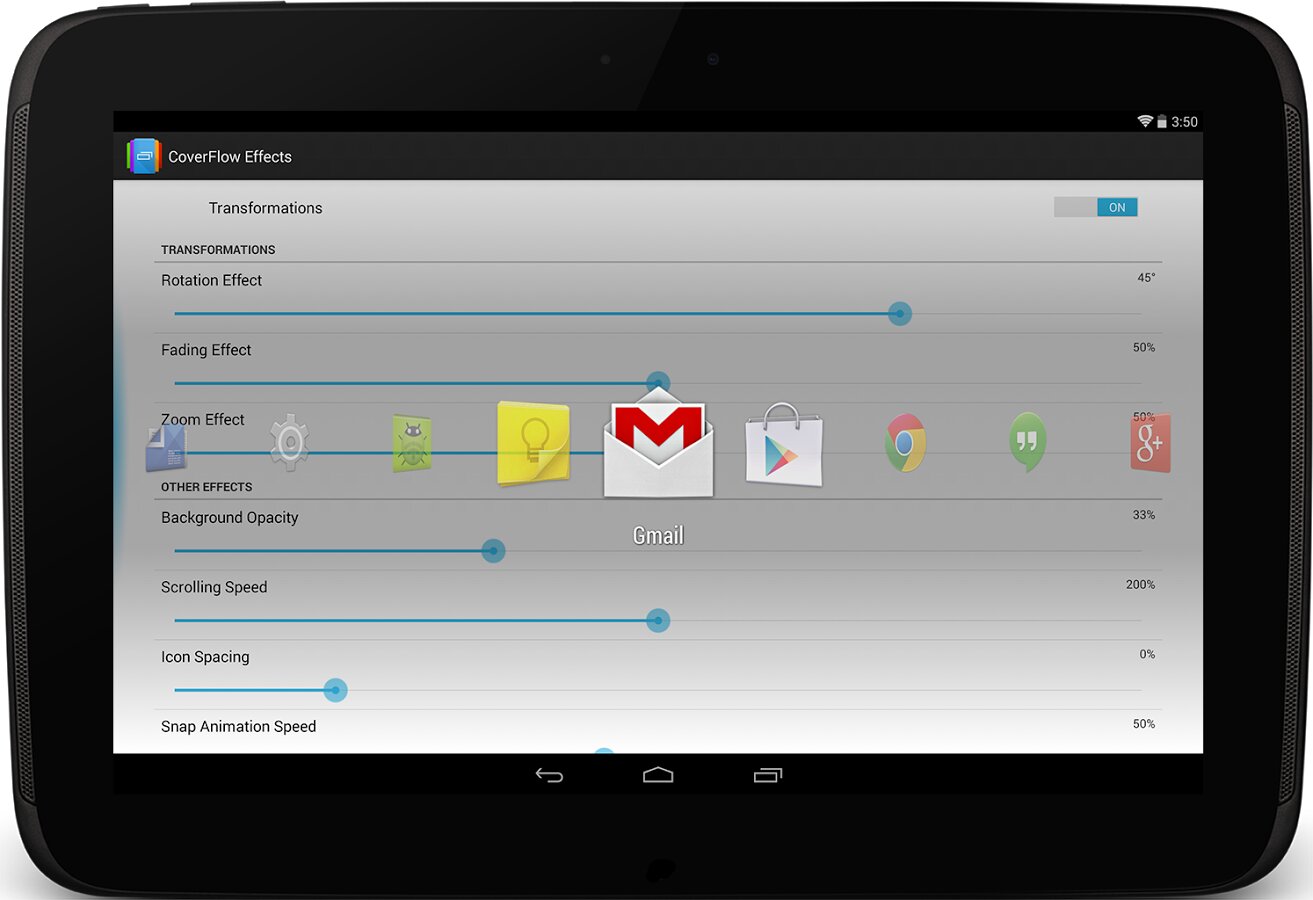The width and height of the screenshot is (1313, 900).
Task: Go to the Android home button
Action: pyautogui.click(x=658, y=775)
